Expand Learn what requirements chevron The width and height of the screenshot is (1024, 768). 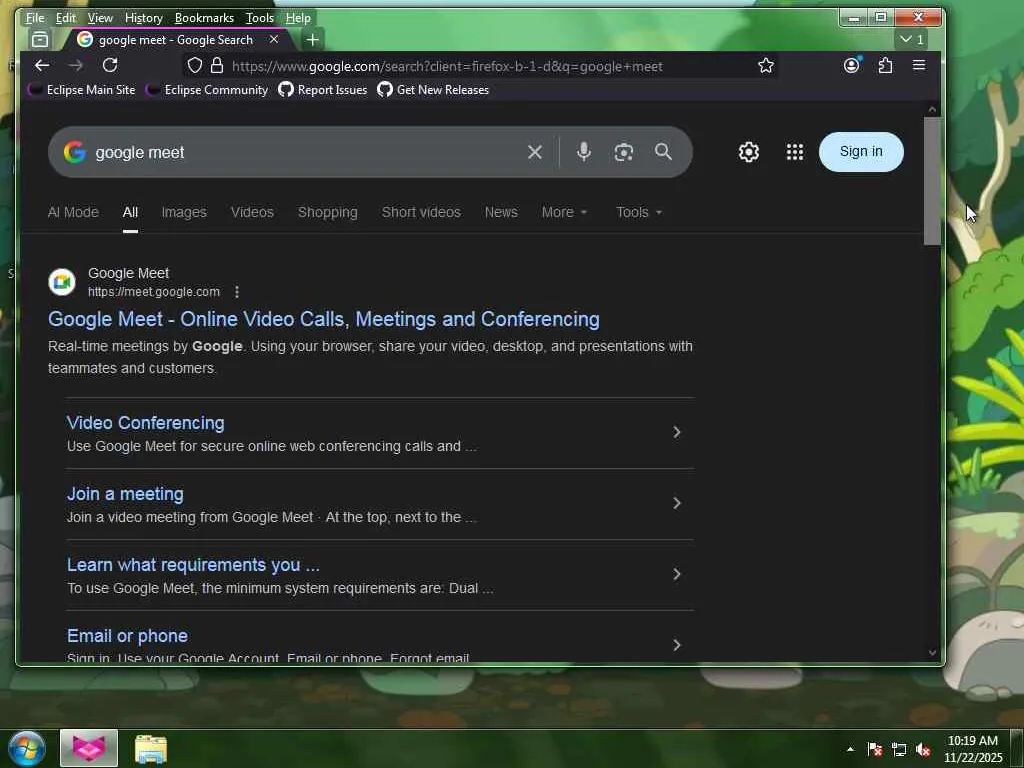677,574
